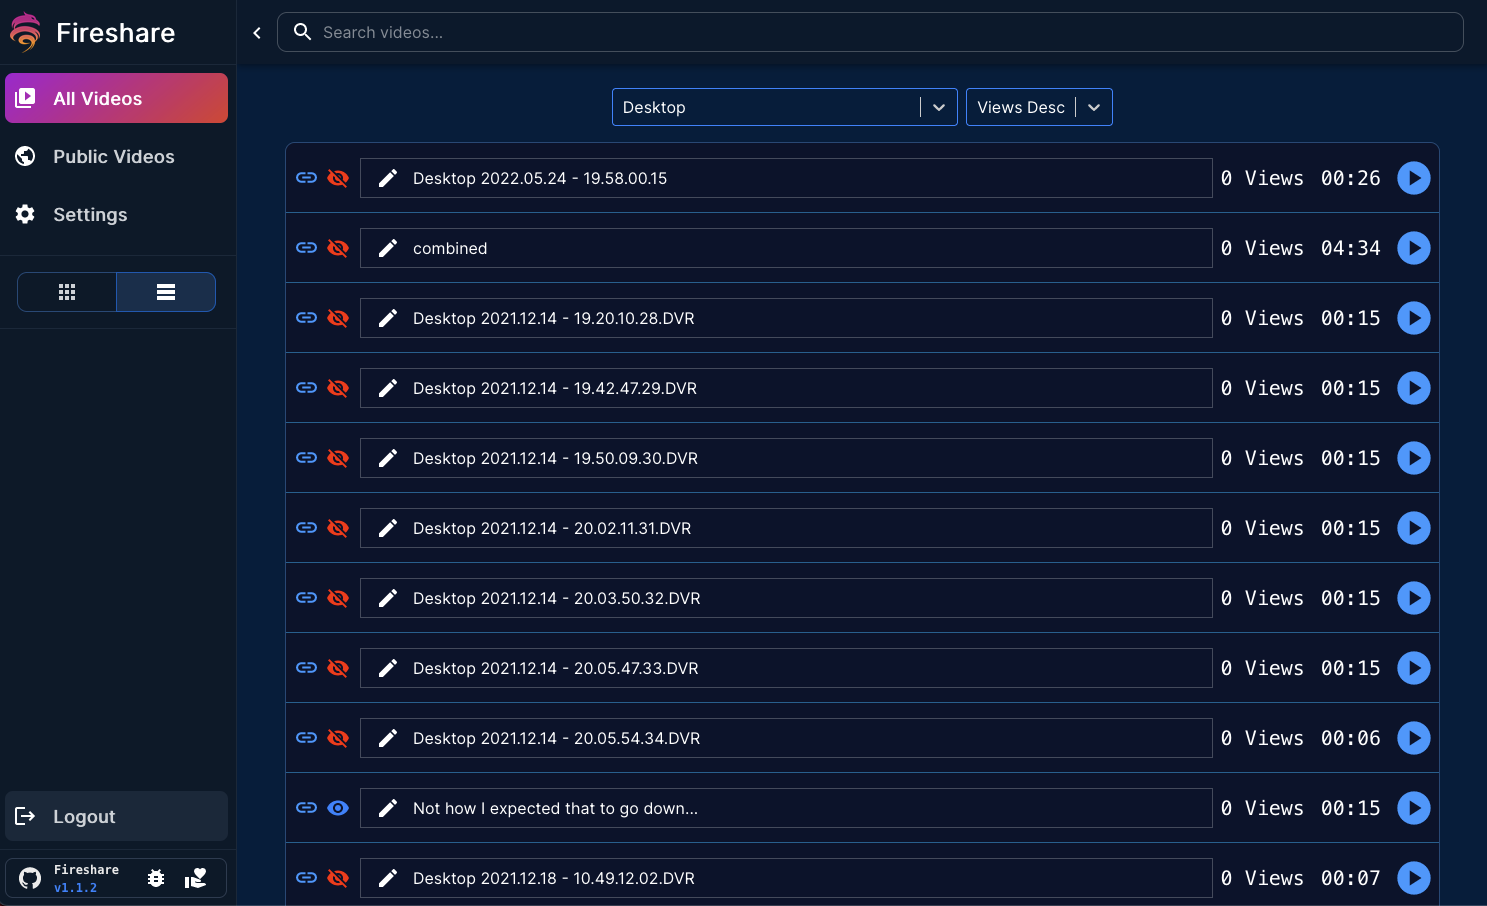This screenshot has width=1487, height=906.
Task: Log out of Fireshare
Action: (84, 816)
